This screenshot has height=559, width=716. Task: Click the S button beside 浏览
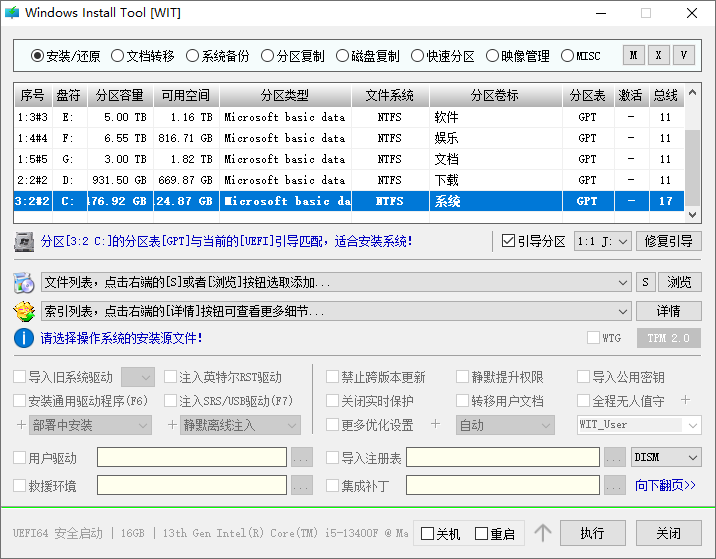646,283
